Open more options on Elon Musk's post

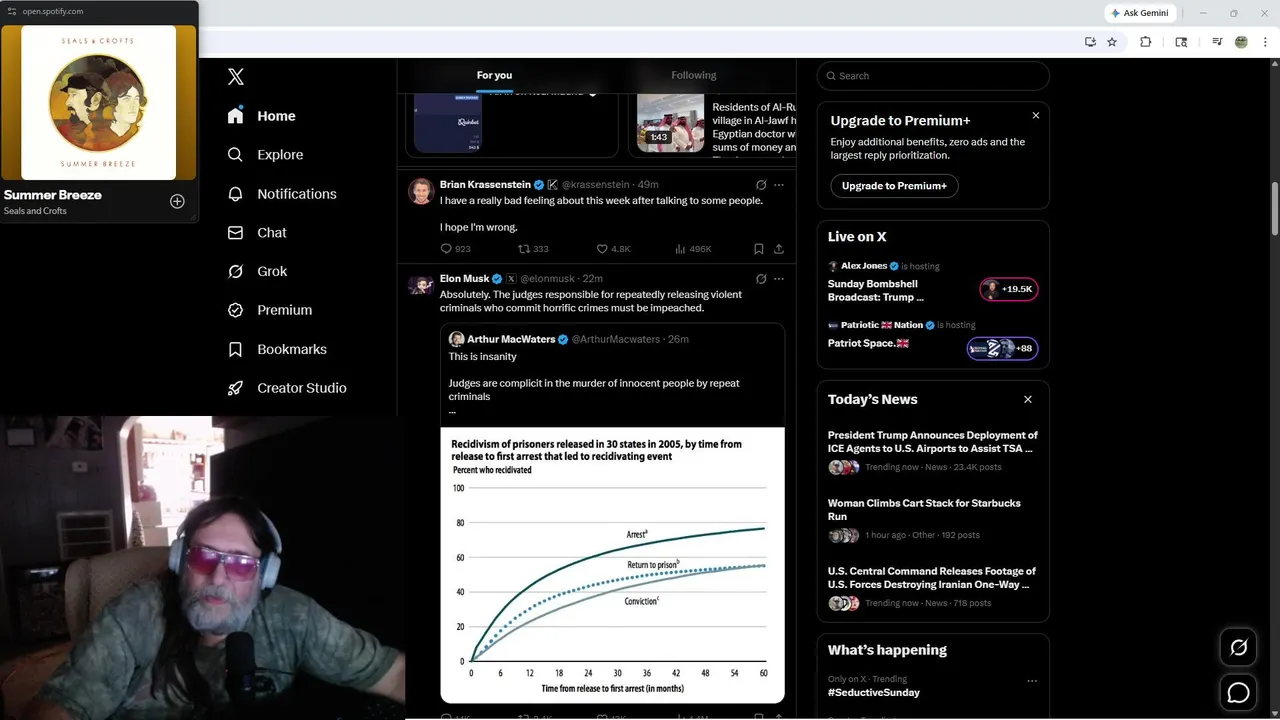coord(779,279)
